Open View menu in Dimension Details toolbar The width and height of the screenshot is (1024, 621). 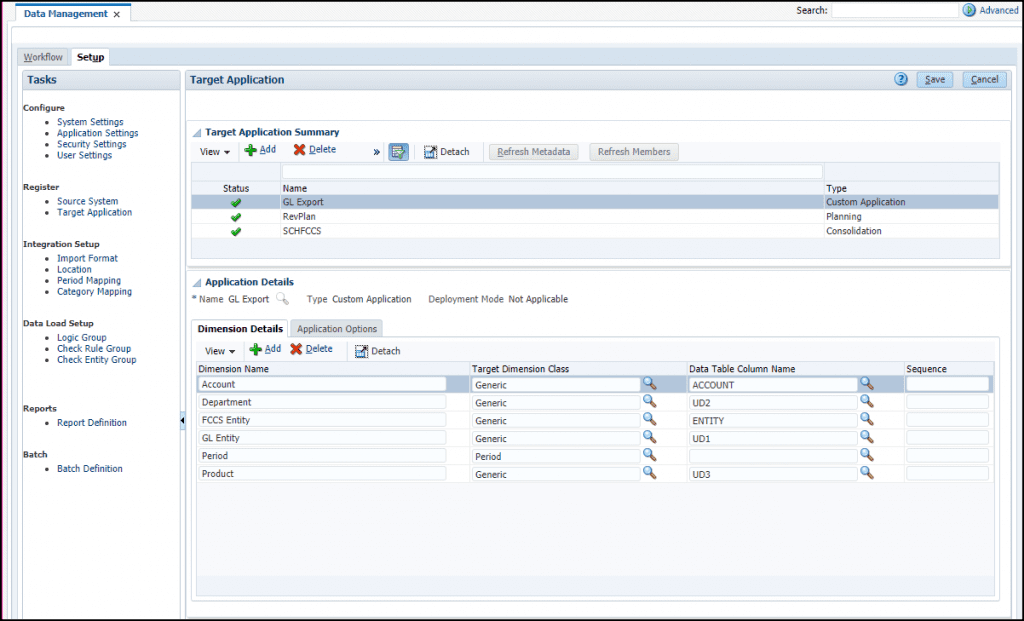[220, 351]
